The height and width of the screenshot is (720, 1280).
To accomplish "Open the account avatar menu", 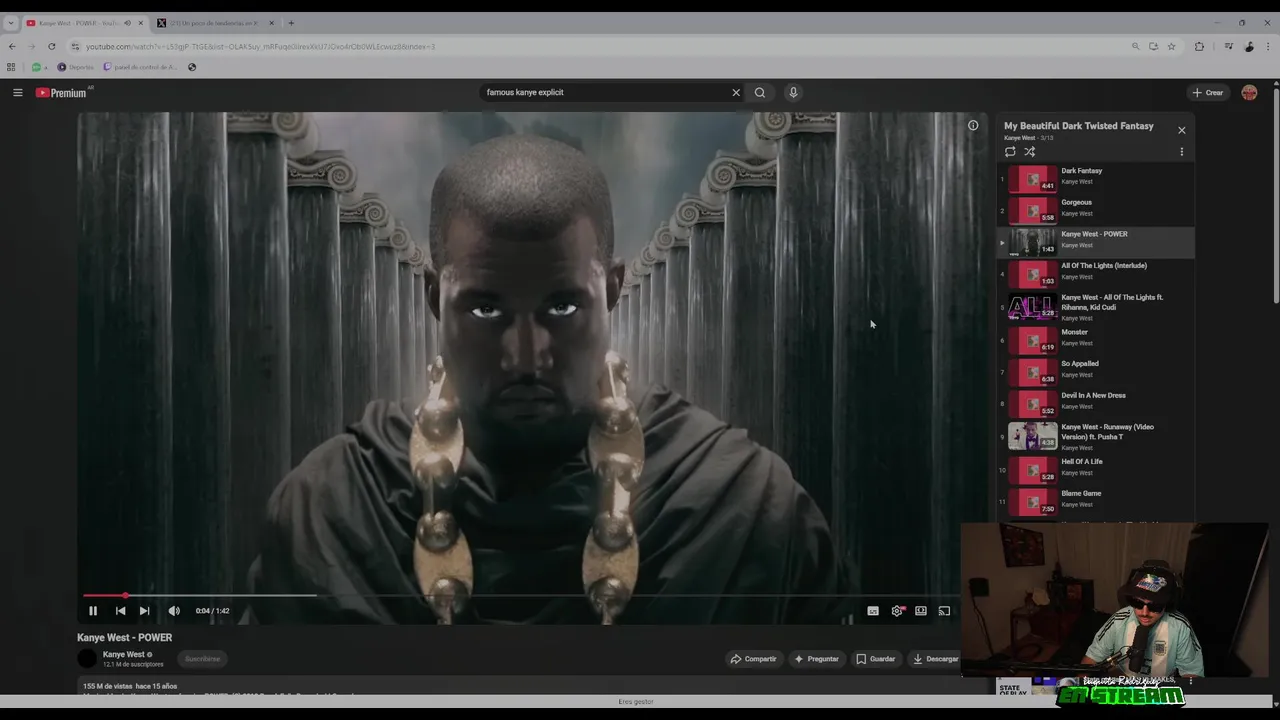I will click(1249, 92).
